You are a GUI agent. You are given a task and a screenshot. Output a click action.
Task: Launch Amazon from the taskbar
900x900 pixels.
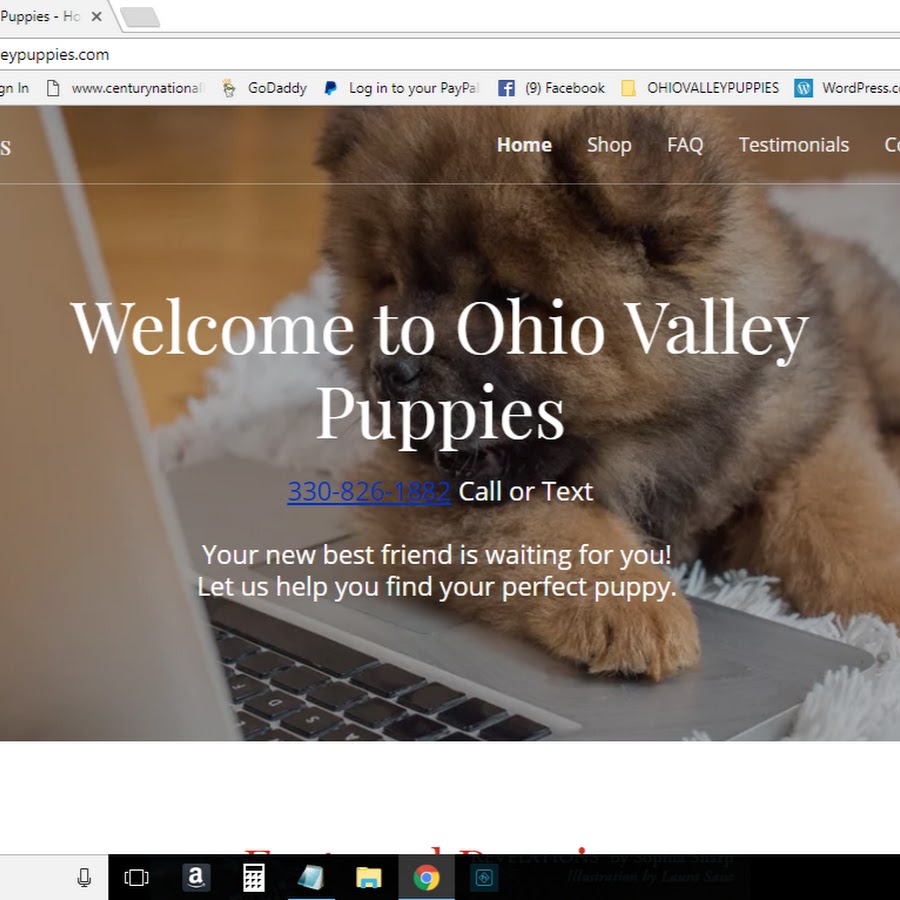(196, 877)
